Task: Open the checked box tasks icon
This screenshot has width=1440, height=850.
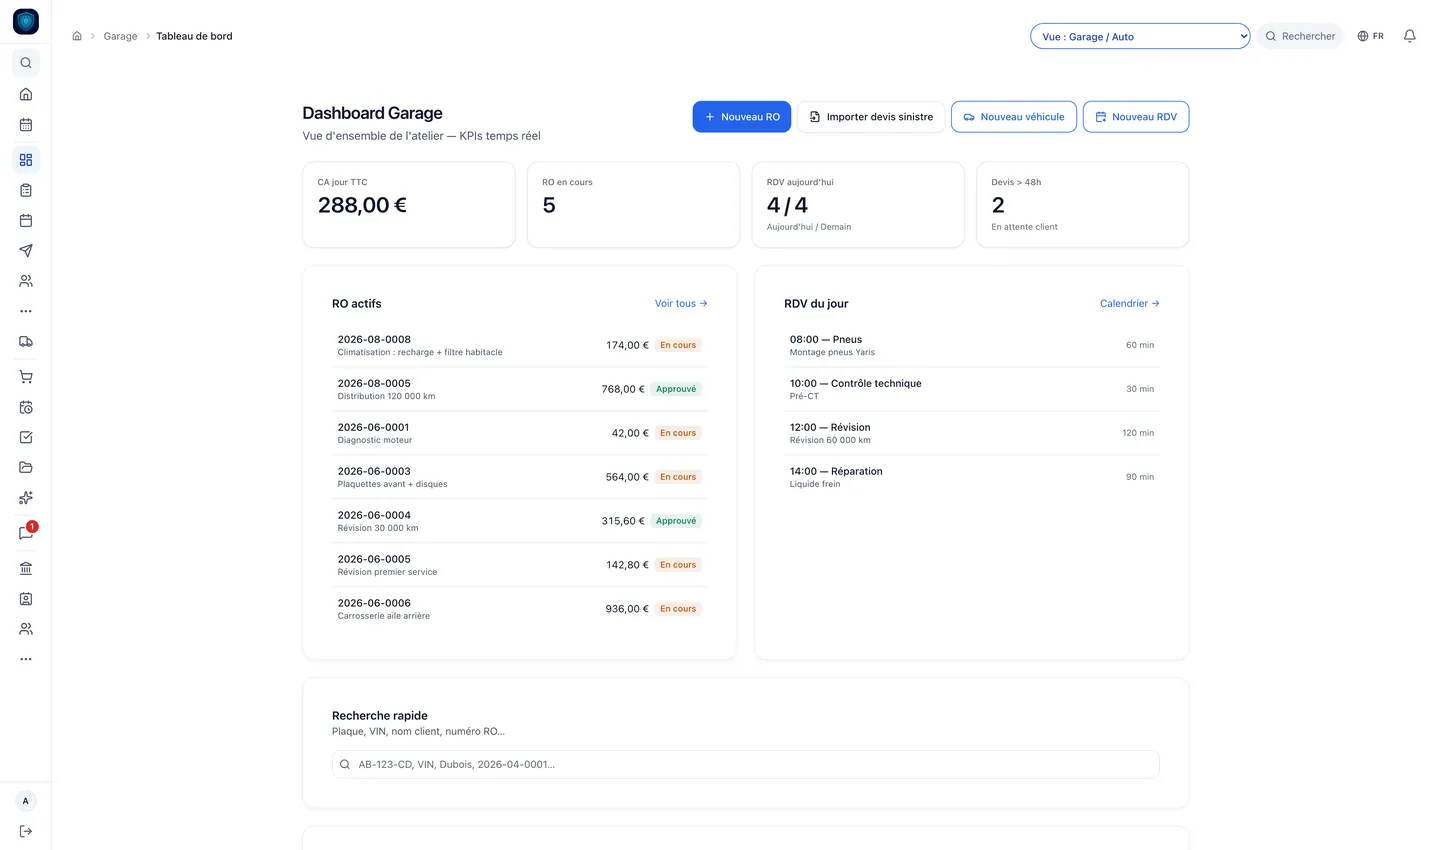Action: pos(26,437)
